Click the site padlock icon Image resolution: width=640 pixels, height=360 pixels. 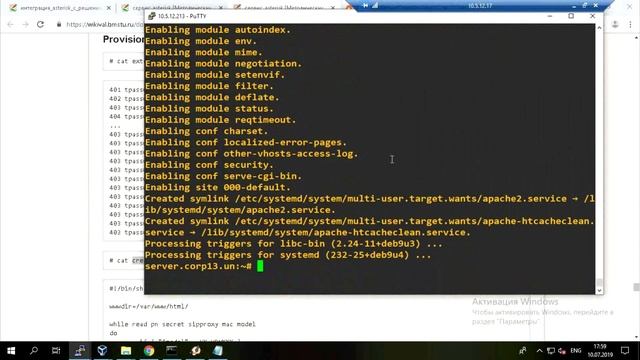(x=59, y=24)
